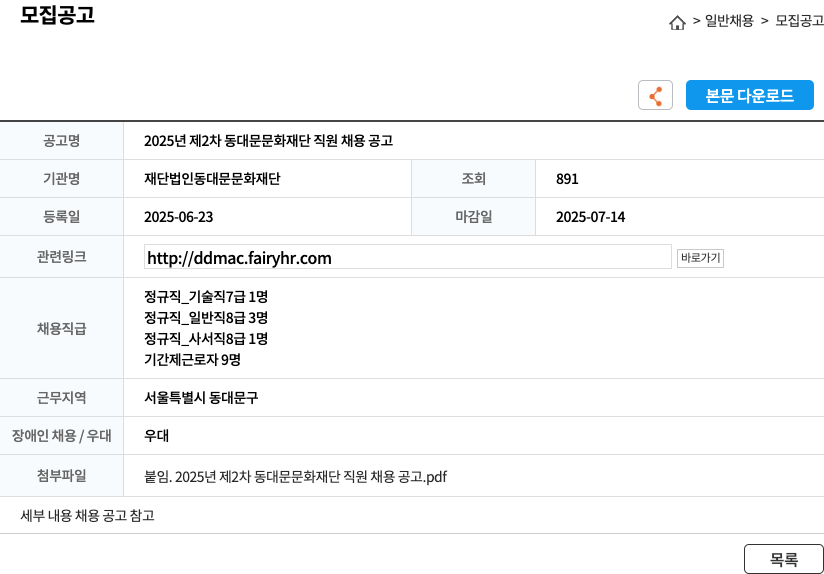The height and width of the screenshot is (574, 824).
Task: Click the value 우대 for disability hiring
Action: (157, 436)
